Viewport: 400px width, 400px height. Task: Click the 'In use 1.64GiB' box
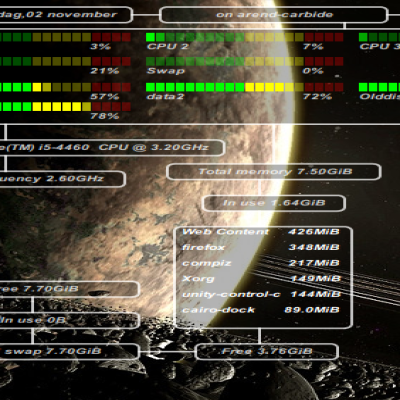[274, 203]
